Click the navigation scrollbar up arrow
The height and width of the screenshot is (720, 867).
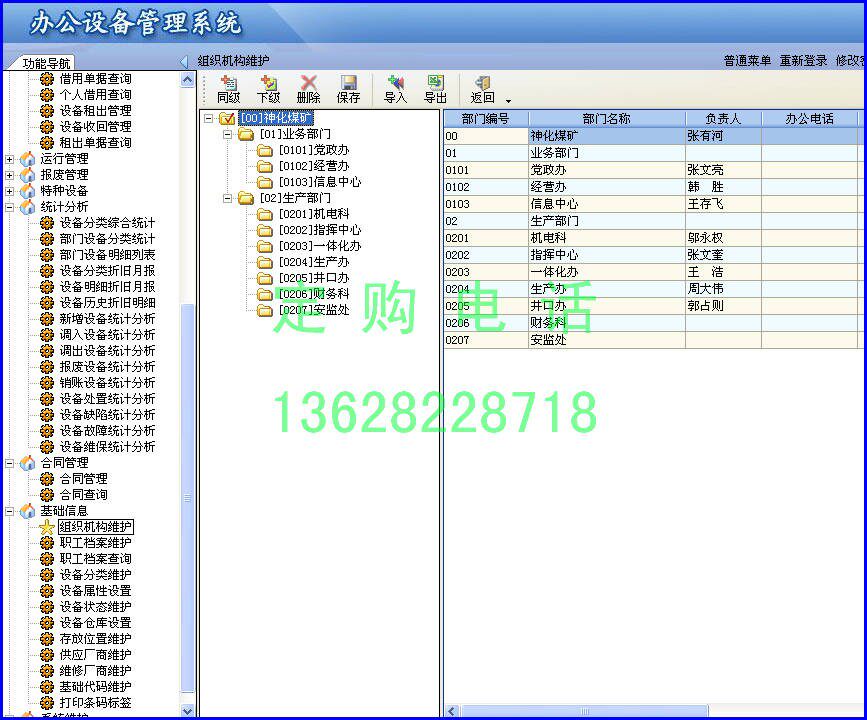click(187, 80)
